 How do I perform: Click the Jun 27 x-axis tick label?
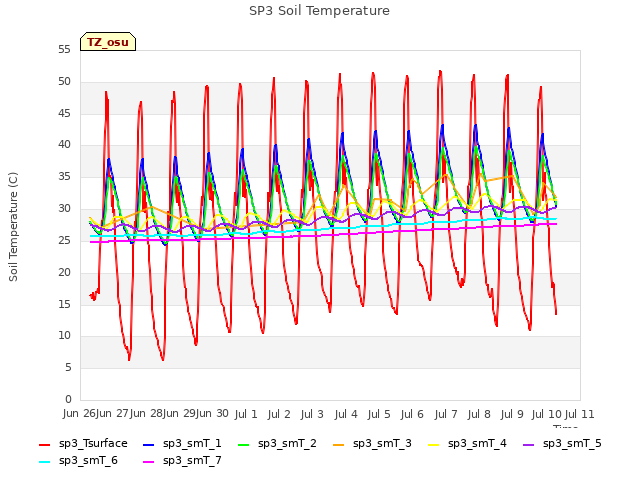click(112, 413)
